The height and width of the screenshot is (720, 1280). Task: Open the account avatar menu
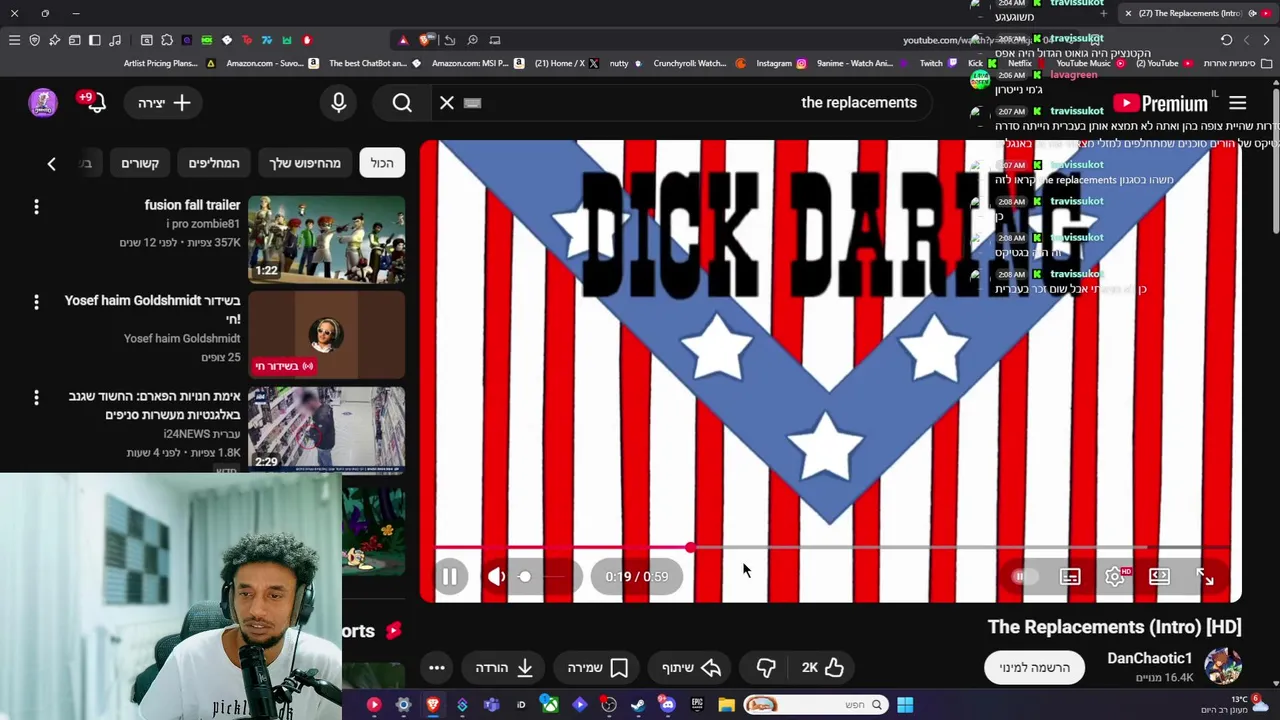(x=43, y=102)
